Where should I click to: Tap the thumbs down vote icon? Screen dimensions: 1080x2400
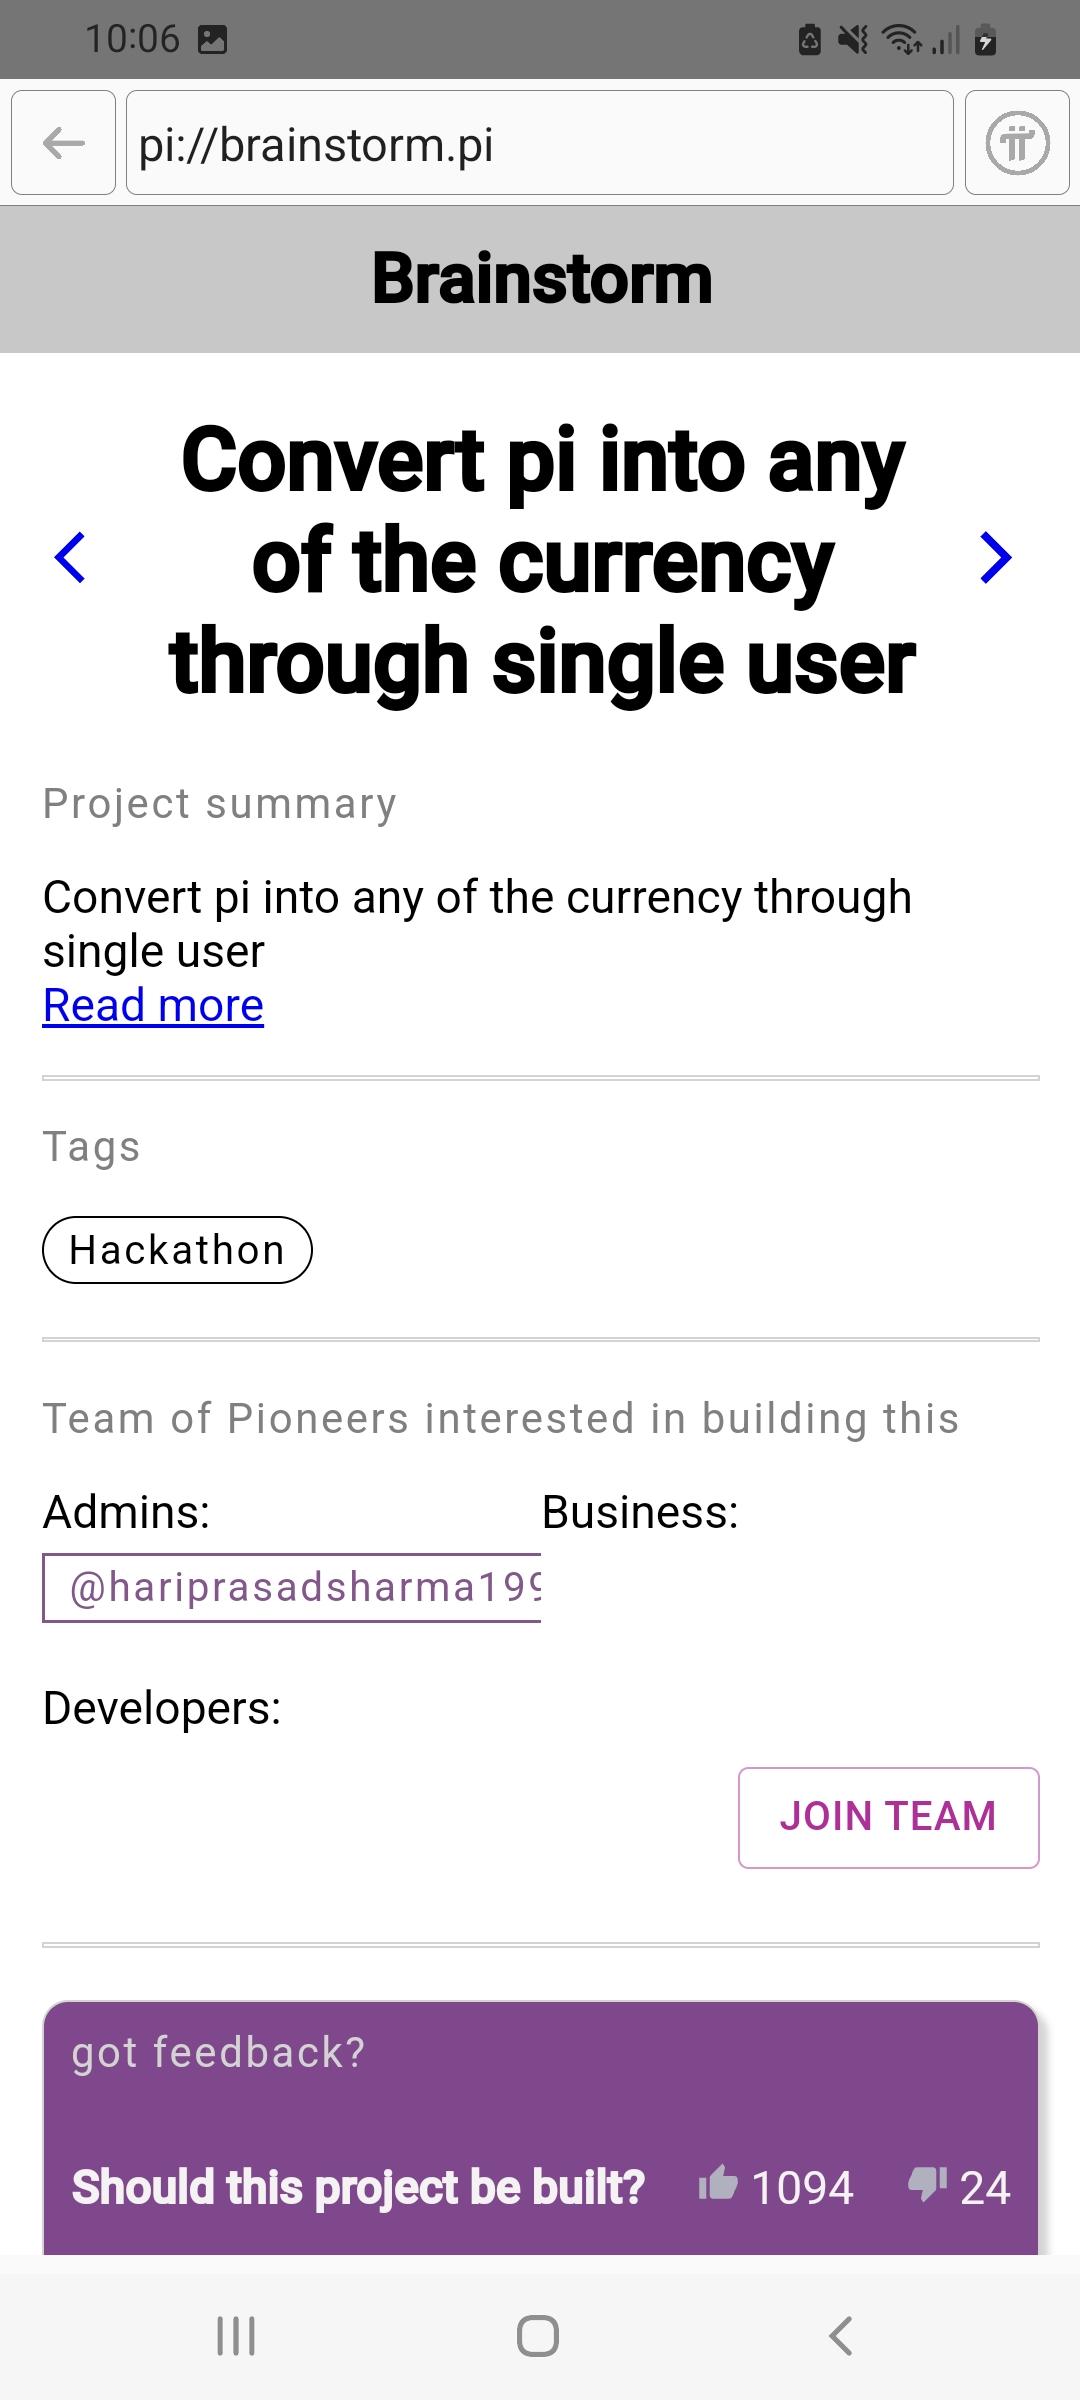(927, 2183)
